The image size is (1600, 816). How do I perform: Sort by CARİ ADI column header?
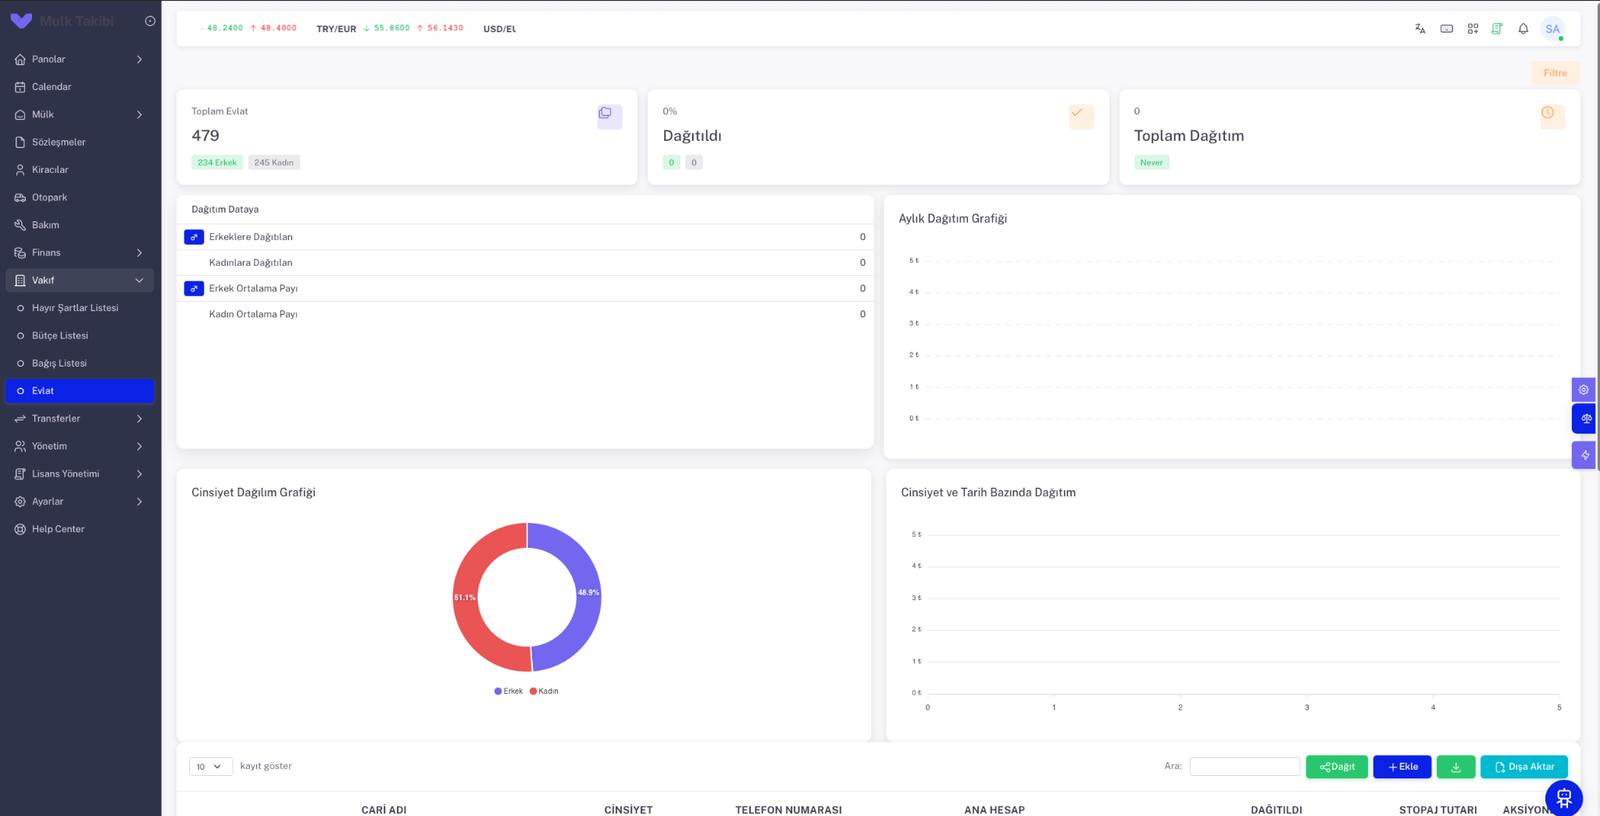tap(384, 810)
